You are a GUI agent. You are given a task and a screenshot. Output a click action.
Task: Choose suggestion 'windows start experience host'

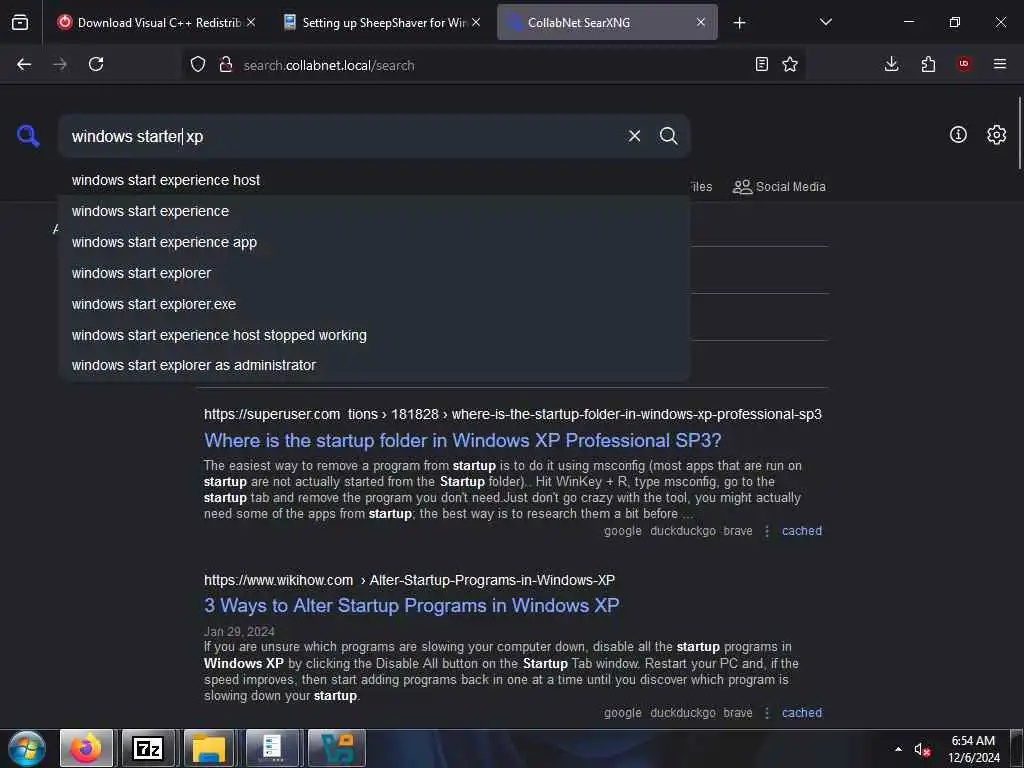[x=374, y=180]
